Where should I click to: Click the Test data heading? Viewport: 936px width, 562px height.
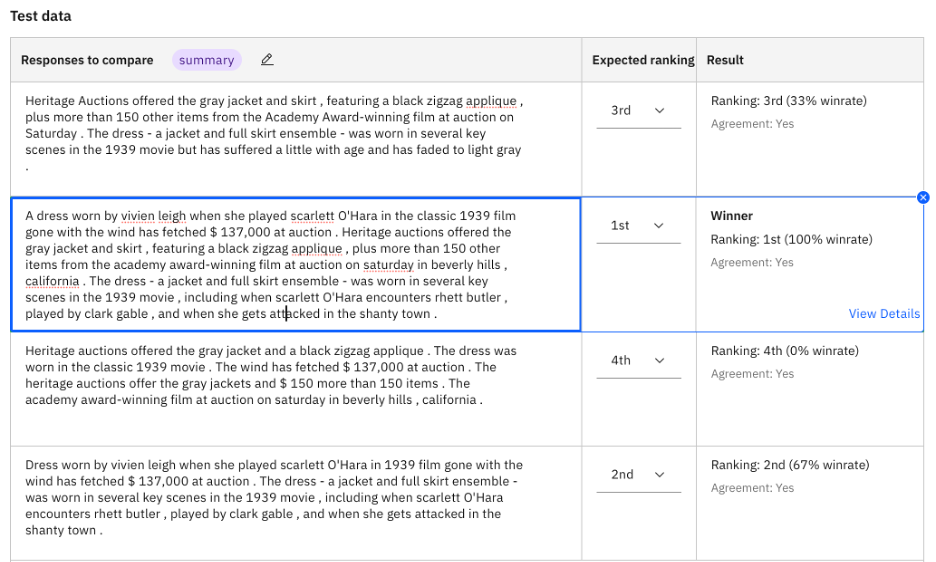(x=40, y=16)
